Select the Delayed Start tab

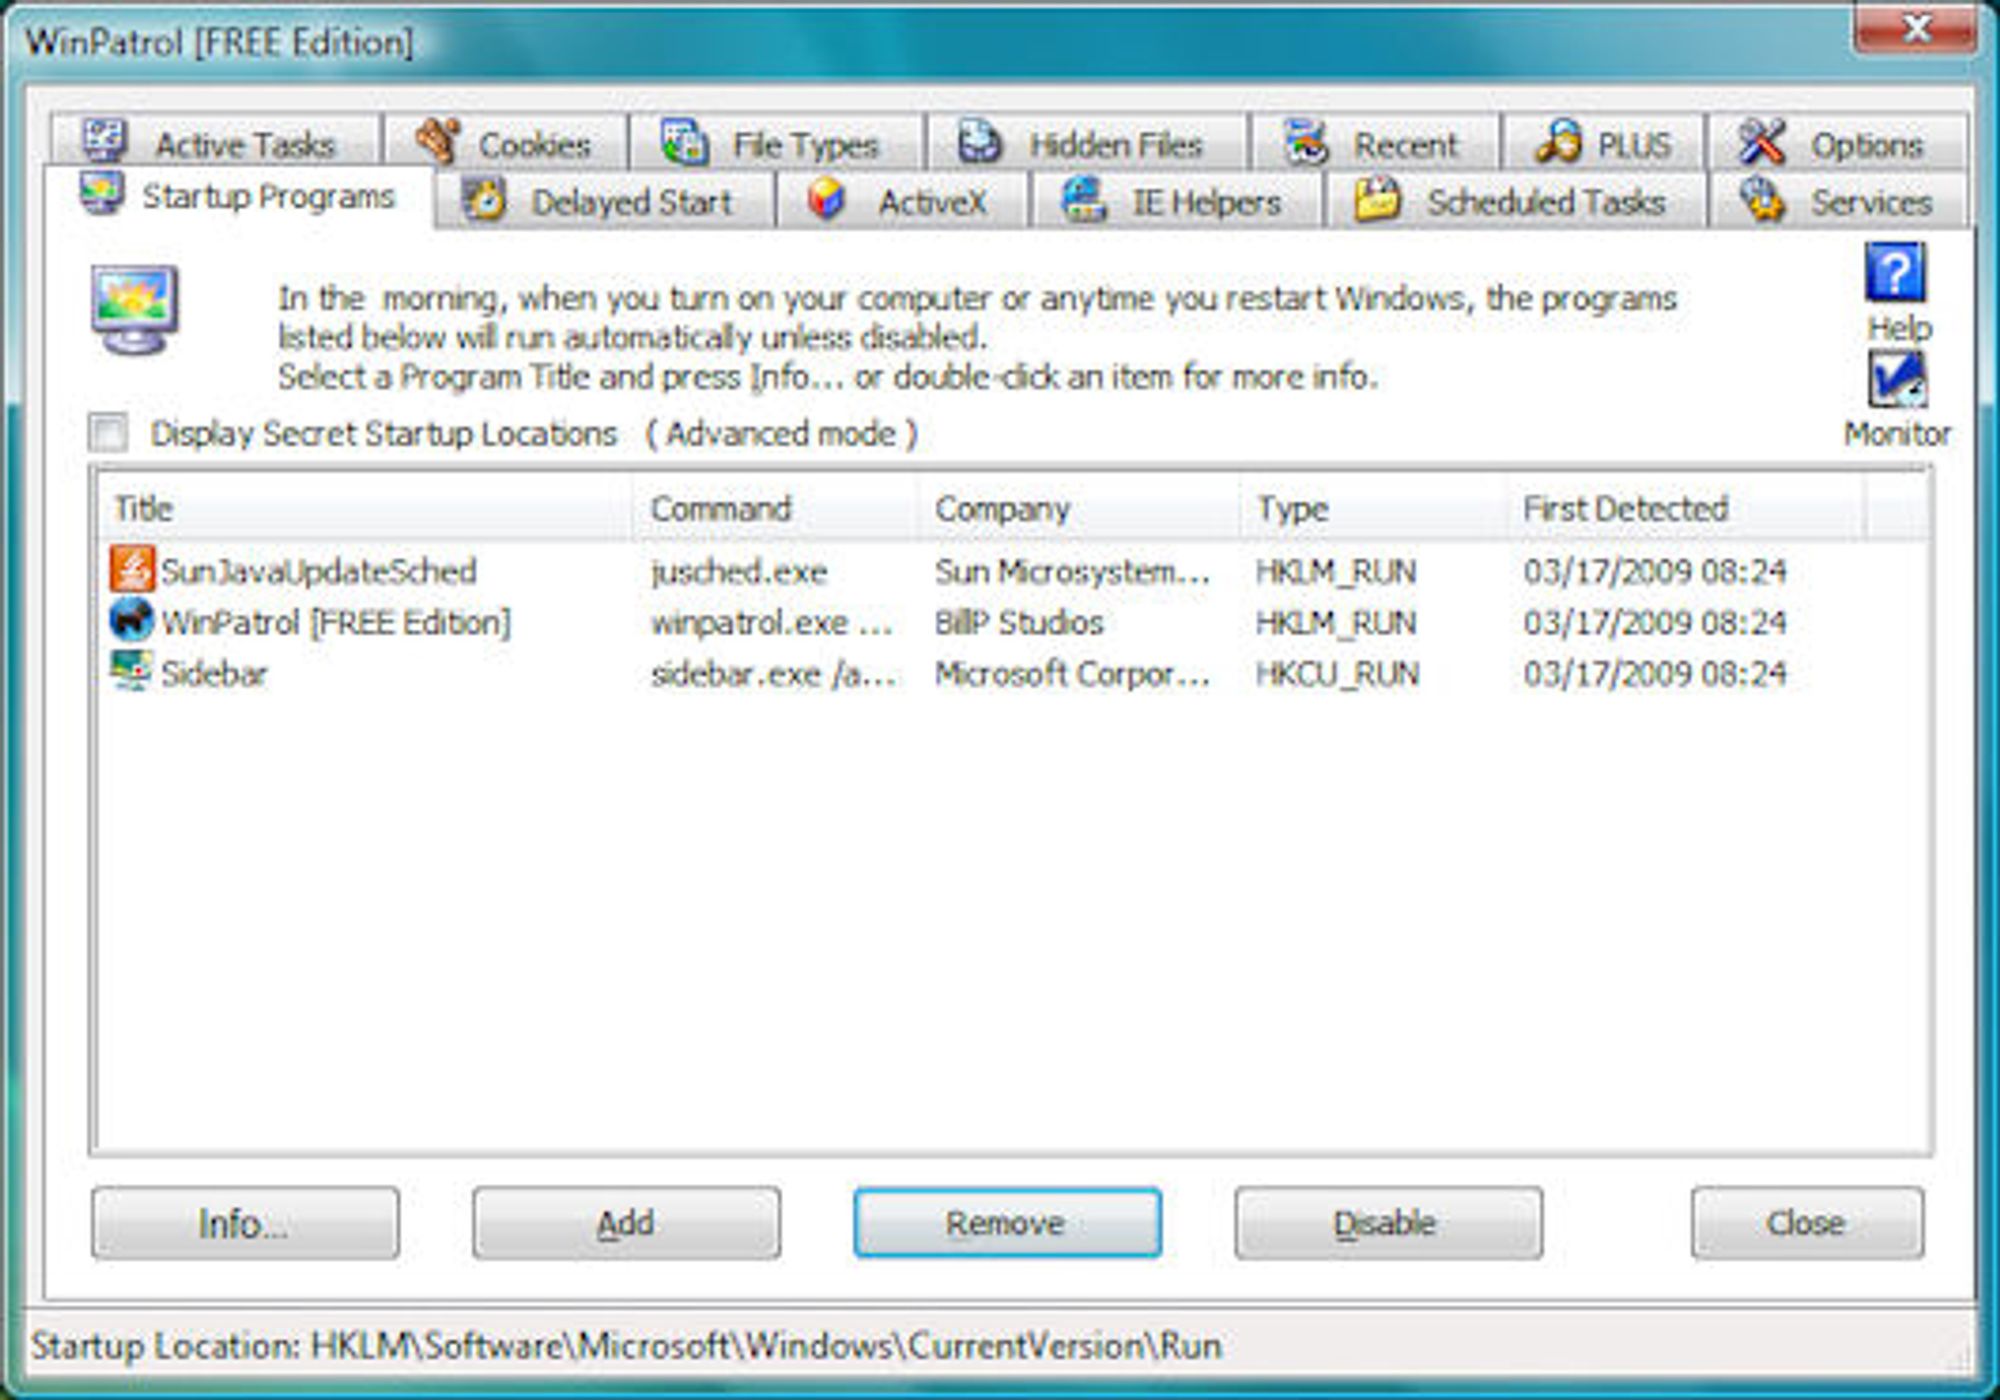coord(604,199)
